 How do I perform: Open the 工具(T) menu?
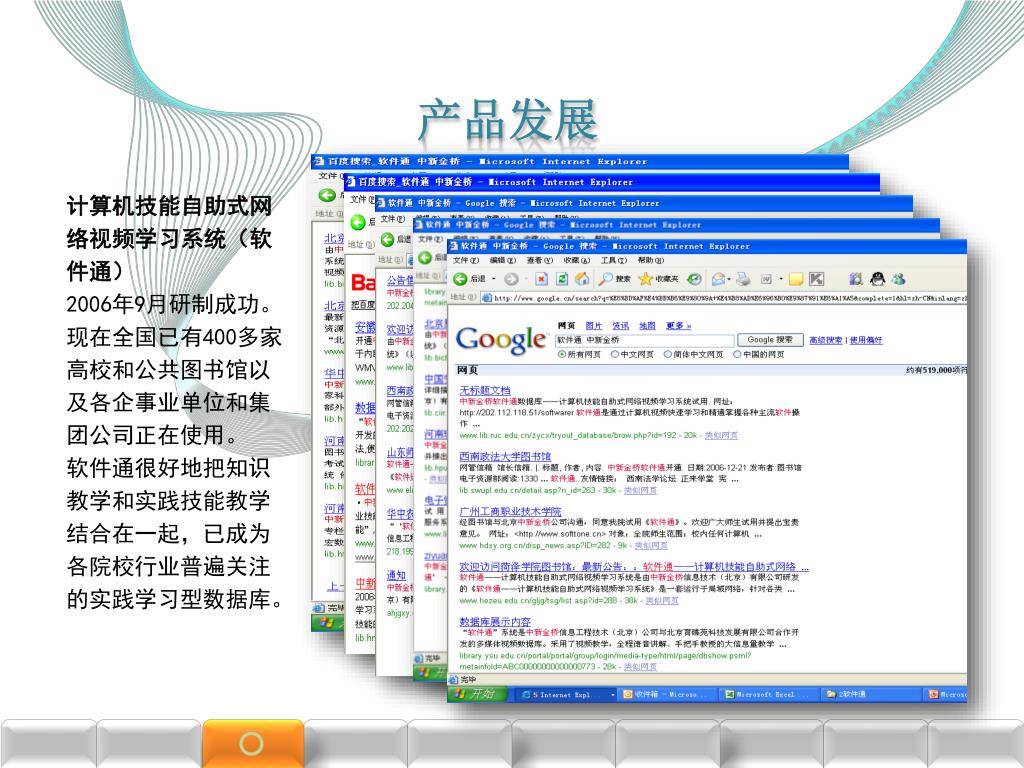point(613,260)
